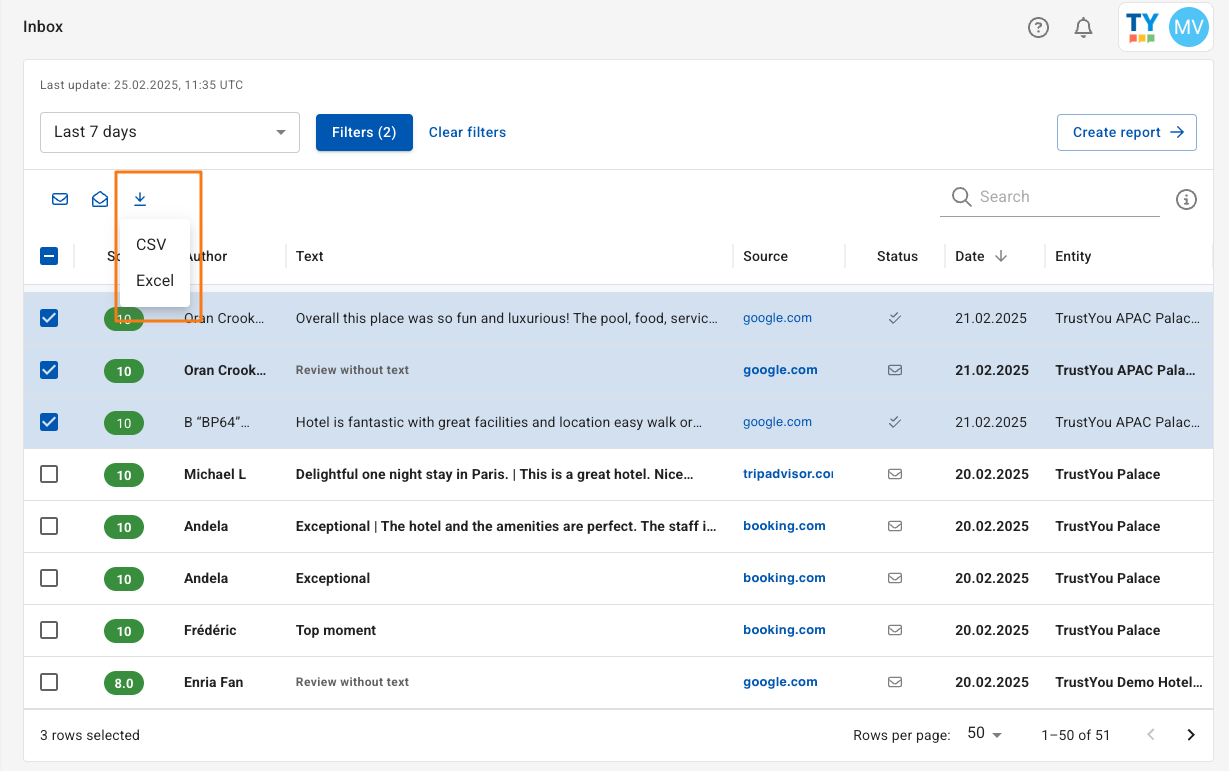Image resolution: width=1229 pixels, height=771 pixels.
Task: Toggle the select-all header checkbox
Action: 49,256
